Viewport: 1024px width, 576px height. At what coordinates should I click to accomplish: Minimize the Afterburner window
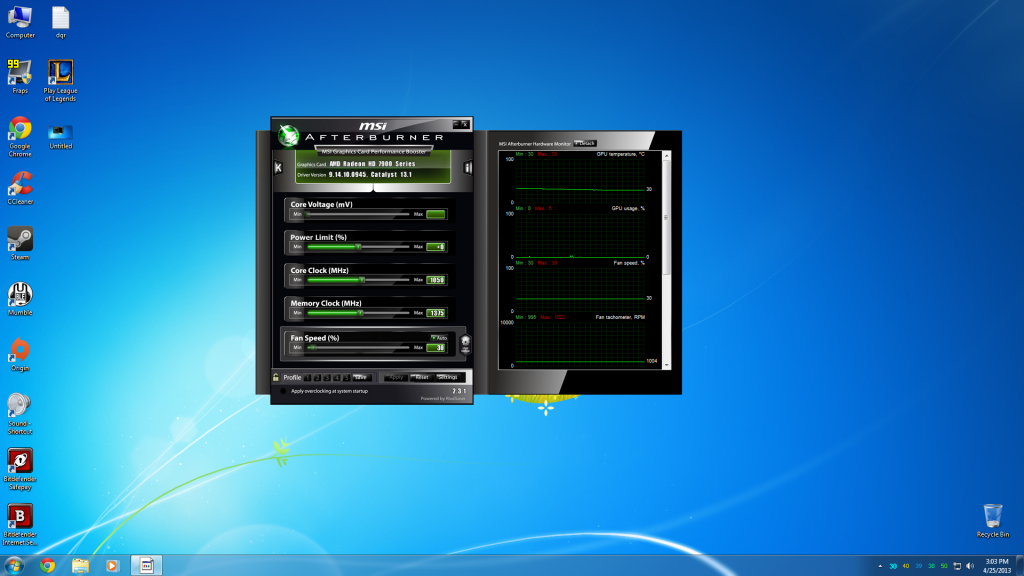coord(456,124)
